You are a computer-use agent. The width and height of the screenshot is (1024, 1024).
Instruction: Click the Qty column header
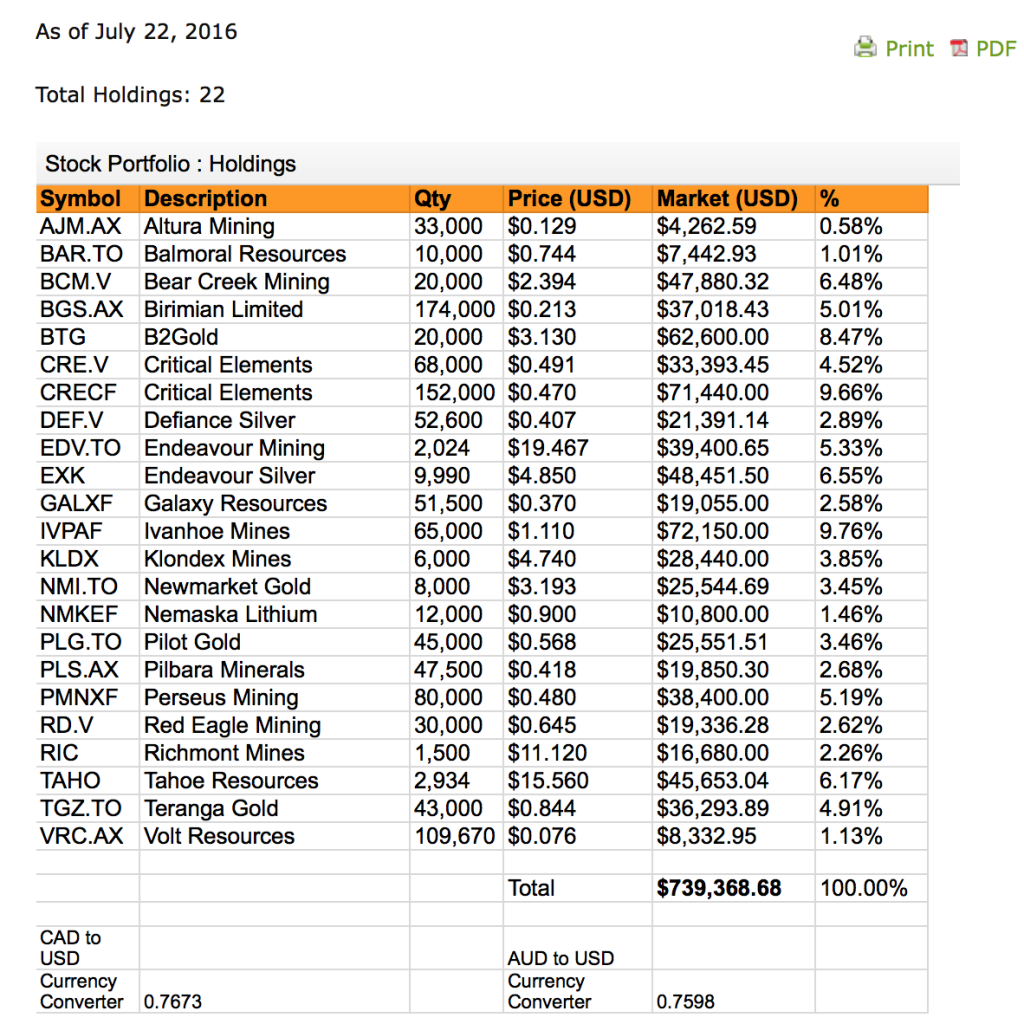point(433,198)
